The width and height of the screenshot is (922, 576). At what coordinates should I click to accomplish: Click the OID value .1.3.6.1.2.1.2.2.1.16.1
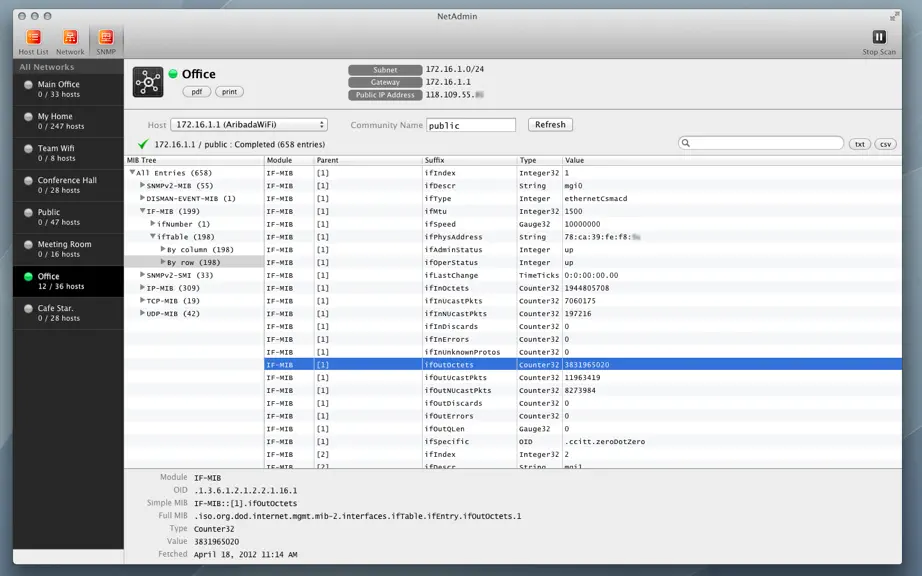point(245,490)
